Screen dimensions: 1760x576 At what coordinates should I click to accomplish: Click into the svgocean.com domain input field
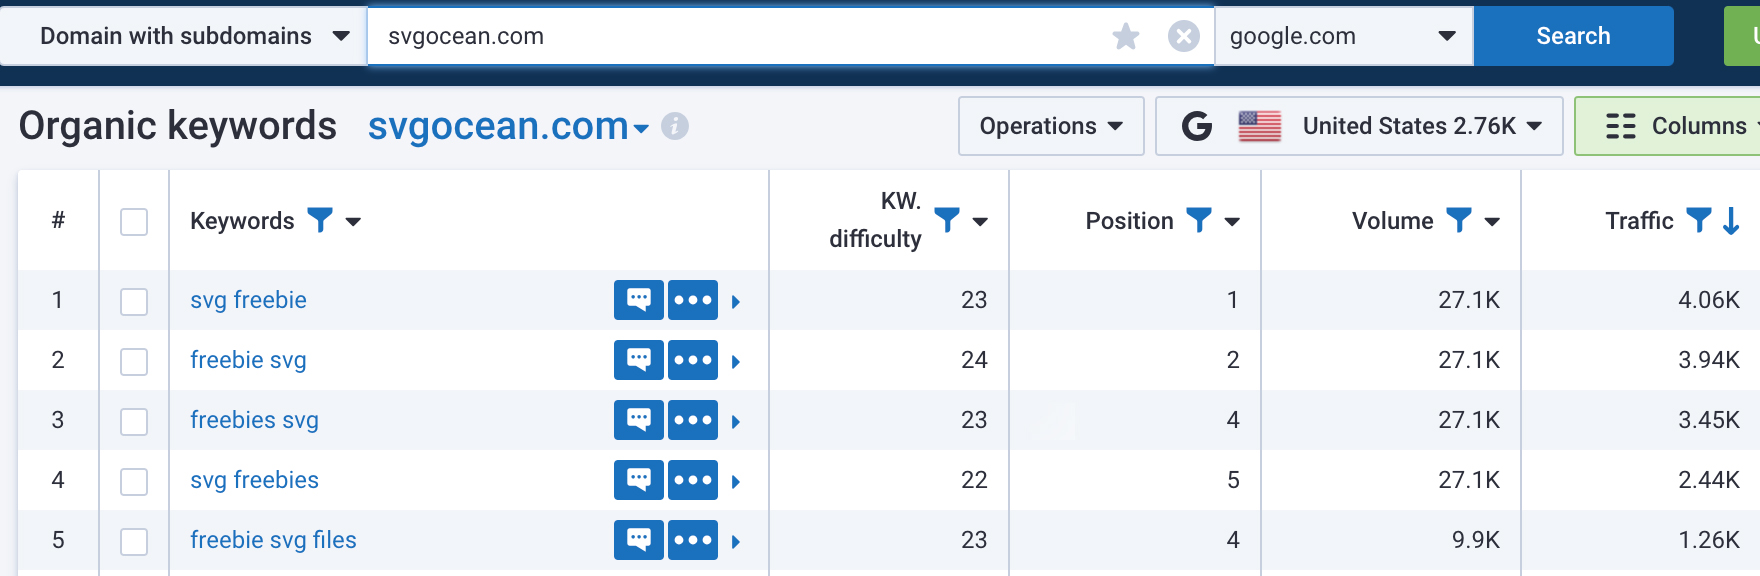[x=740, y=36]
